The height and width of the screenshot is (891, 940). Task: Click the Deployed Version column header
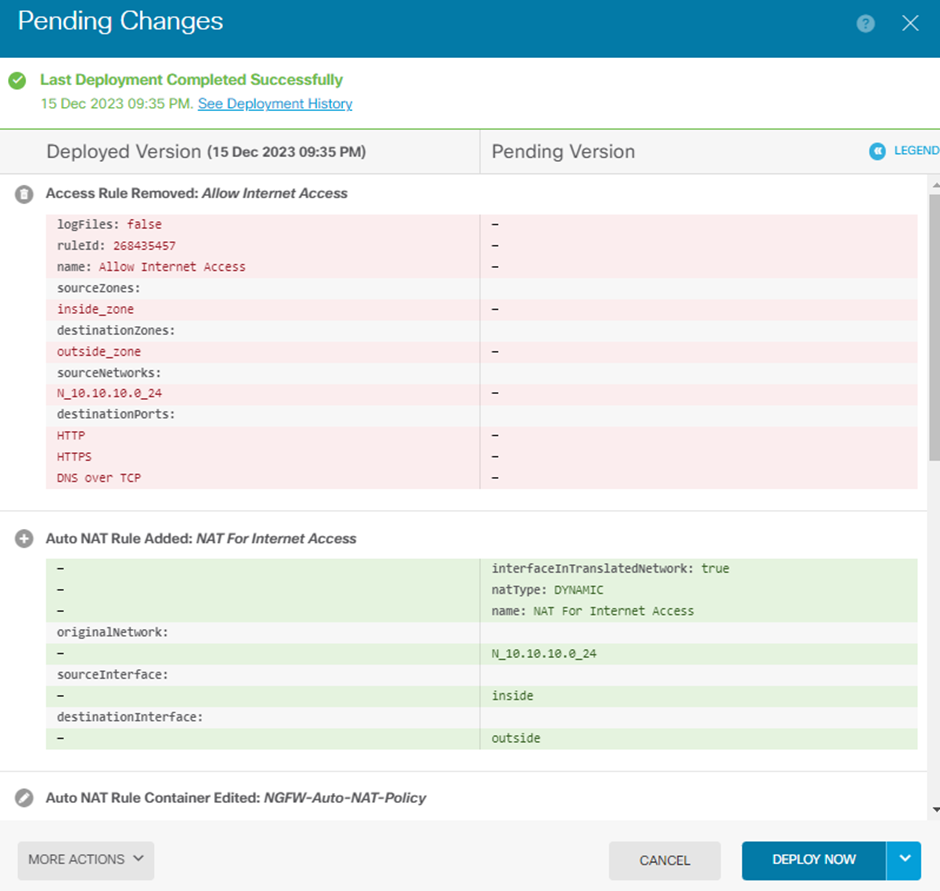point(206,152)
